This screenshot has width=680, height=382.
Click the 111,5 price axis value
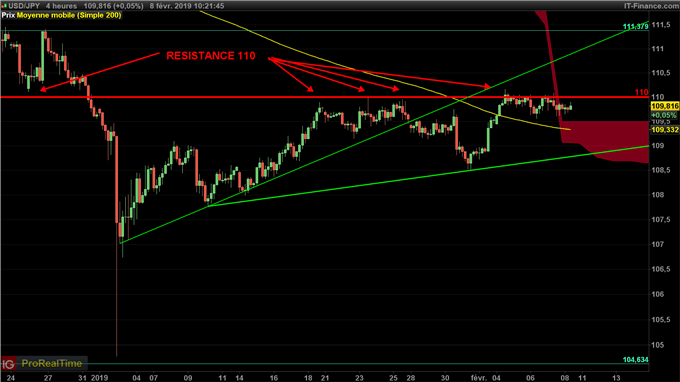click(x=661, y=25)
